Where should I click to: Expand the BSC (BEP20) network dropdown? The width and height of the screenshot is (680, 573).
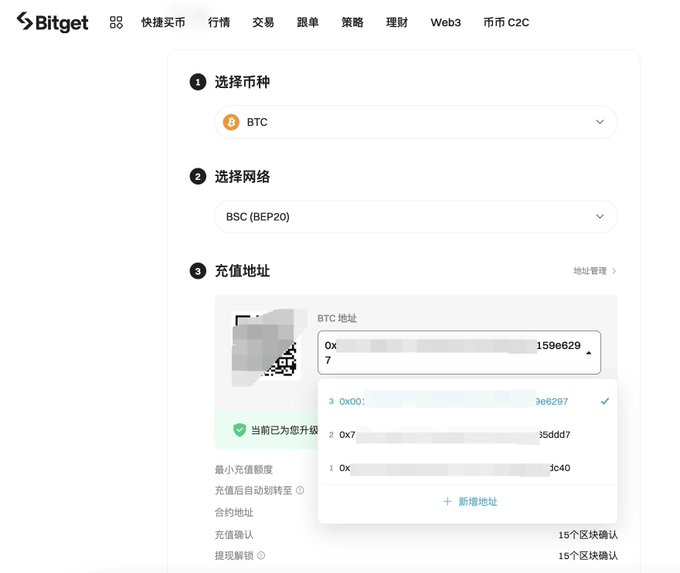coord(416,216)
